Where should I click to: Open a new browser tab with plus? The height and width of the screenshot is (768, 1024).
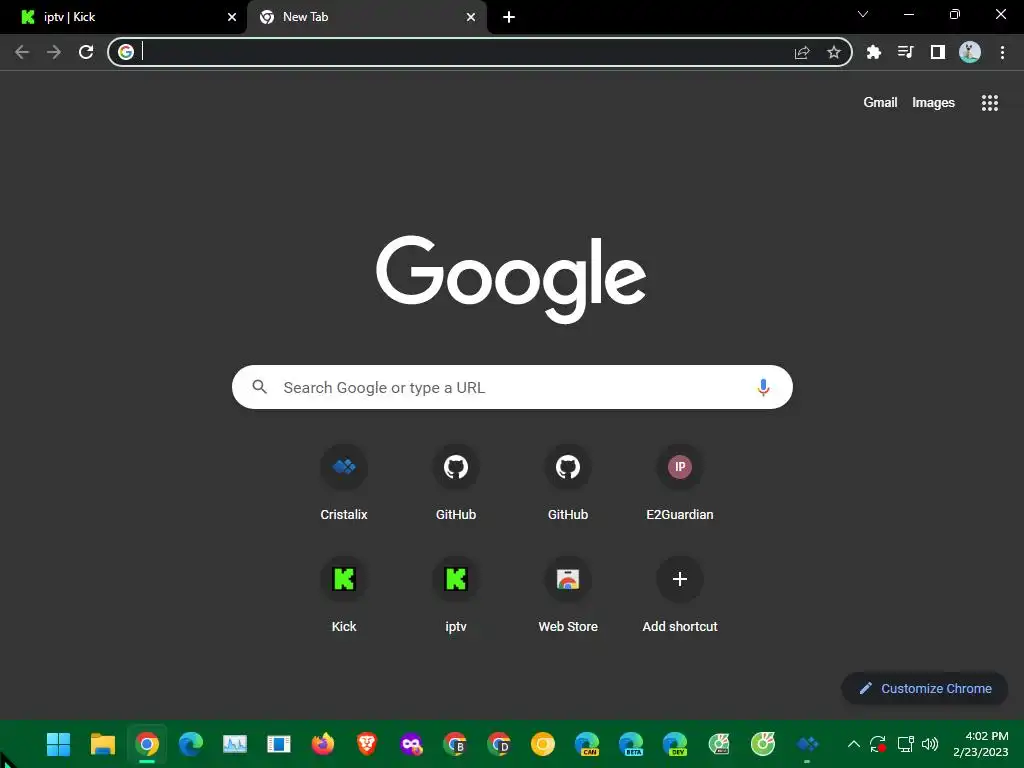point(509,17)
